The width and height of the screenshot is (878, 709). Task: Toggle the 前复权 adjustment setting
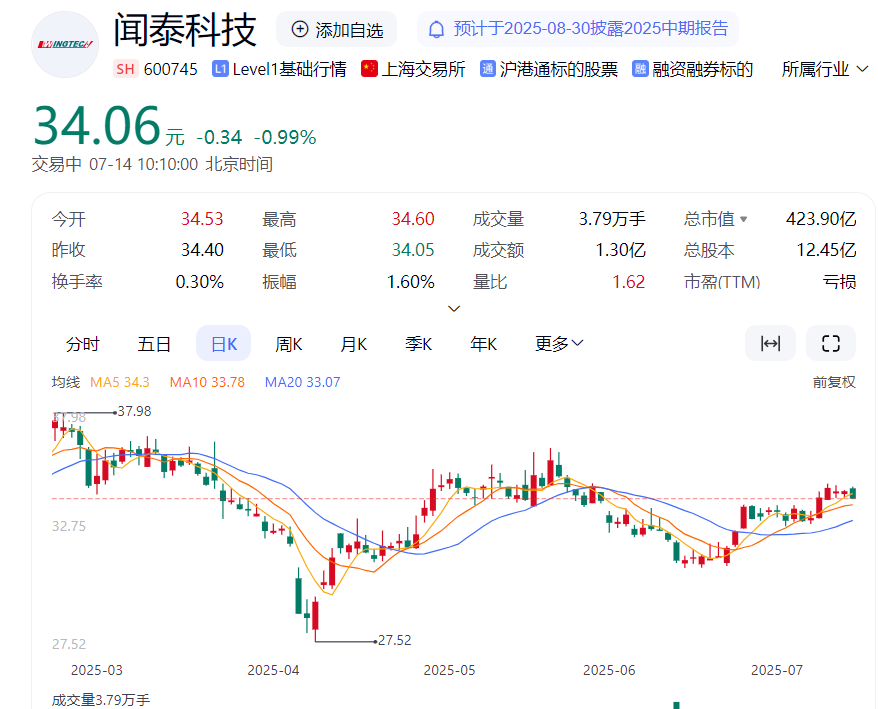click(834, 382)
